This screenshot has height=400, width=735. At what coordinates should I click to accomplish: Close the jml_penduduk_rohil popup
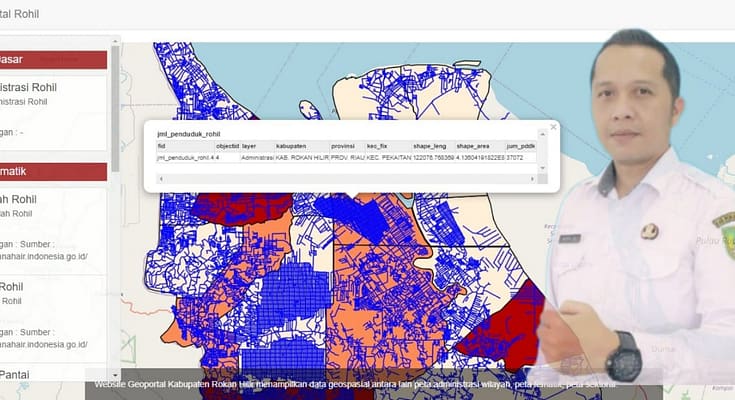point(553,127)
